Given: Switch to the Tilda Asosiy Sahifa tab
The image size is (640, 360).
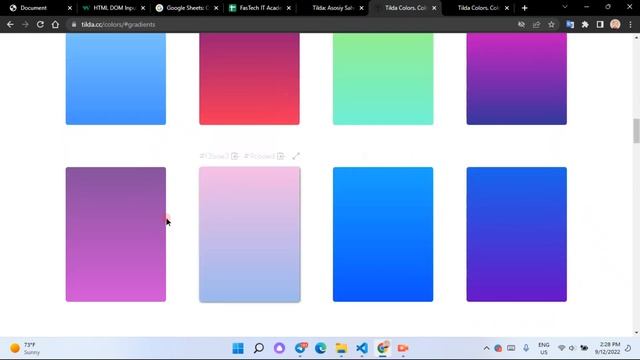Looking at the screenshot, I should point(333,8).
